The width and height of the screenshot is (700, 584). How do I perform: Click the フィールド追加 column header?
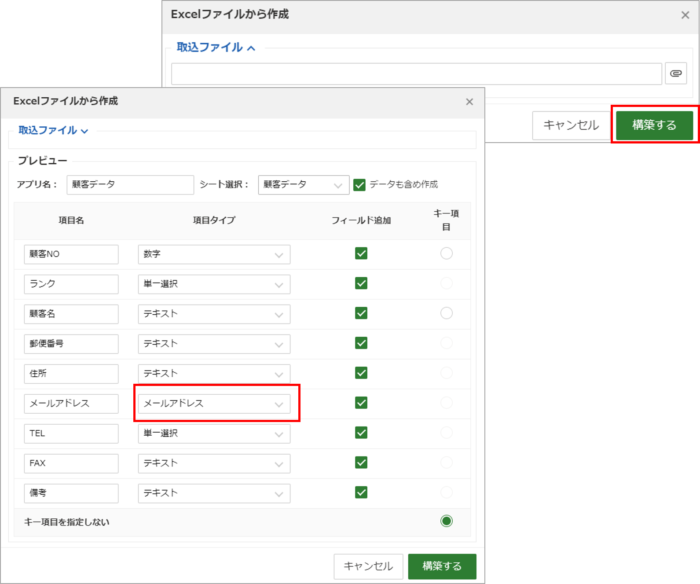click(x=361, y=220)
